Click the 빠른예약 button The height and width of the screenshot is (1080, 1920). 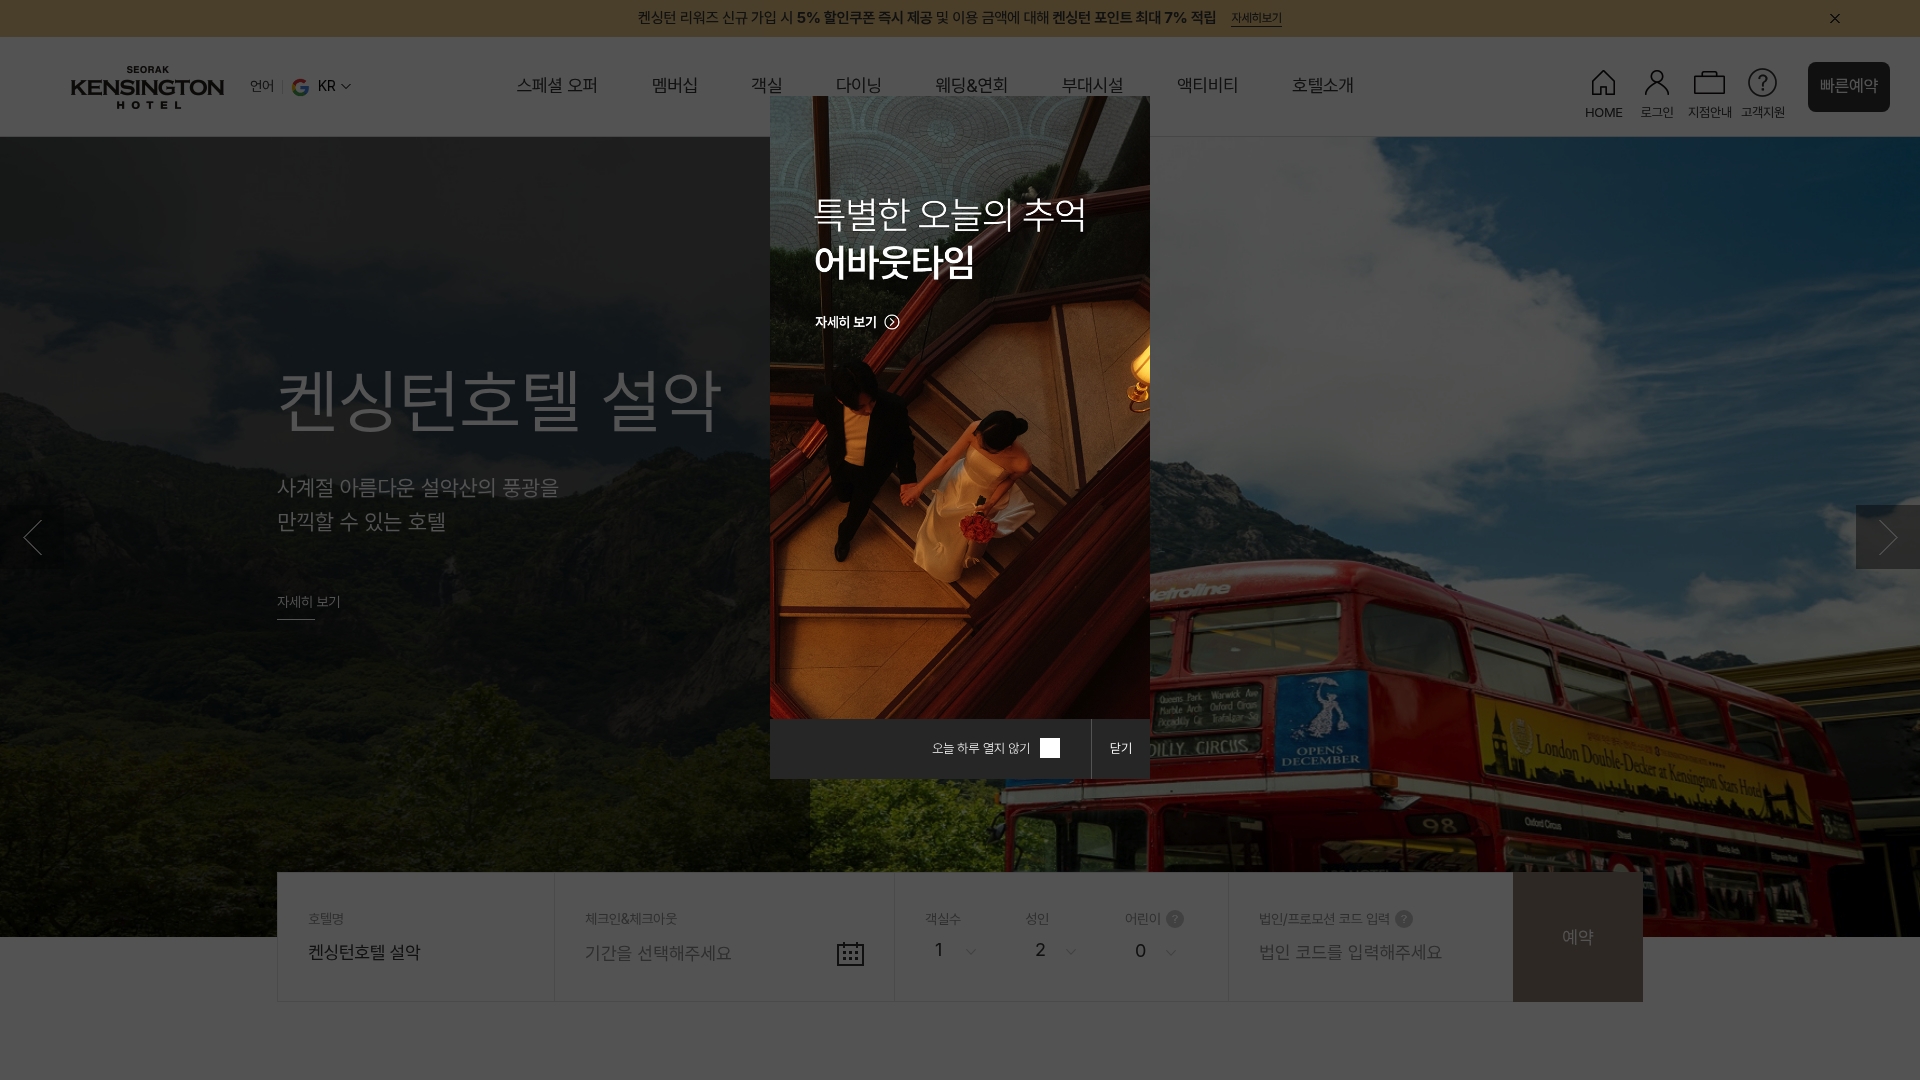coord(1848,87)
